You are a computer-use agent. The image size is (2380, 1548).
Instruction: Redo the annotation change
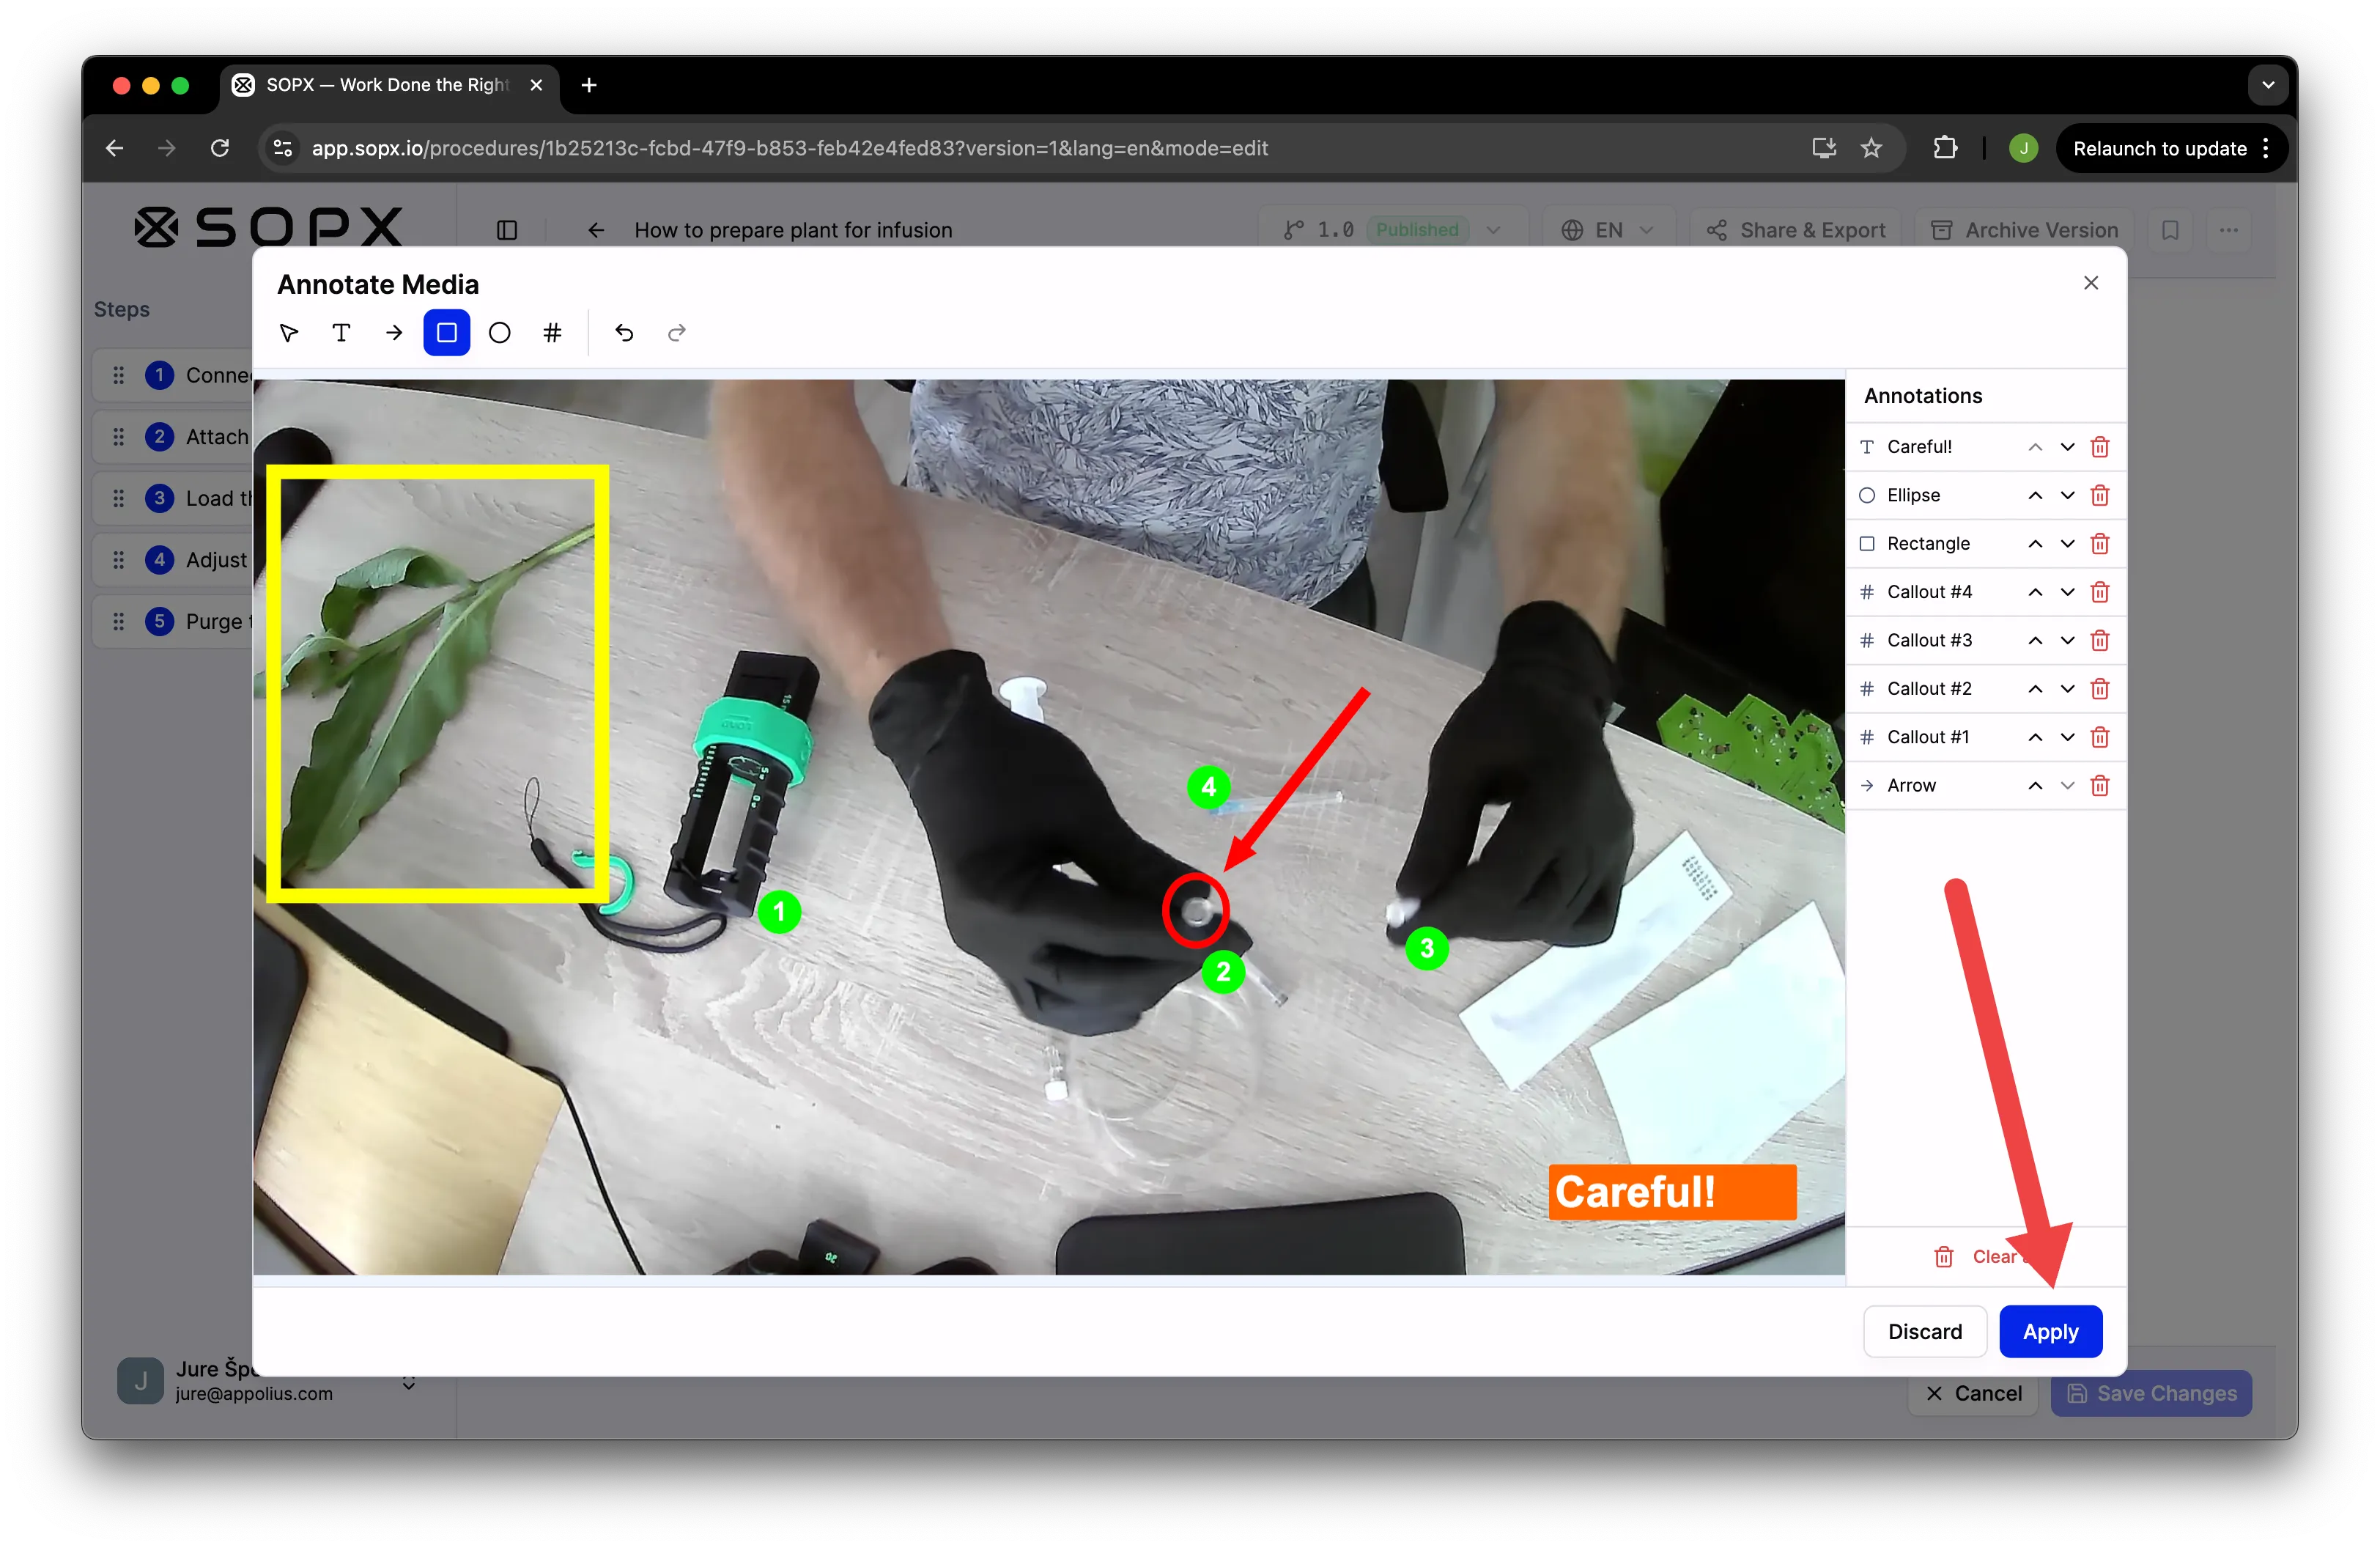pos(677,333)
